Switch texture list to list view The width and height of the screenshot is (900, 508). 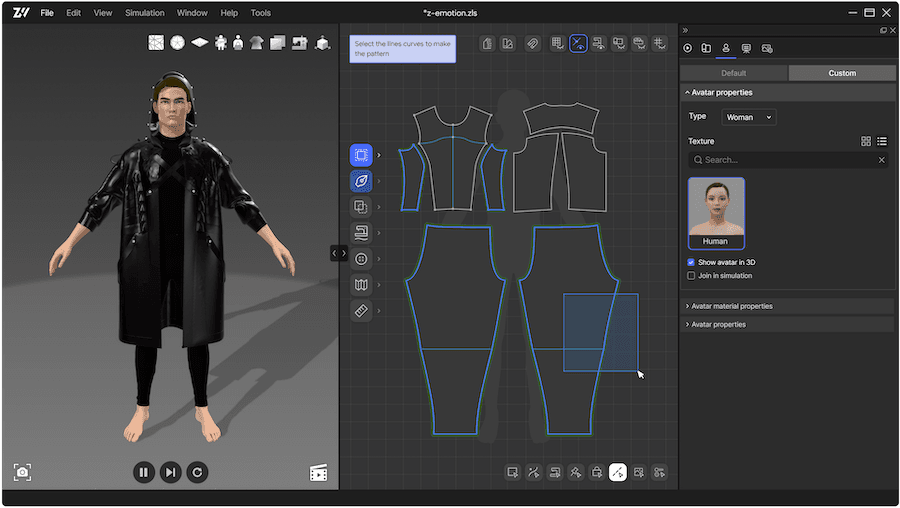coord(882,141)
